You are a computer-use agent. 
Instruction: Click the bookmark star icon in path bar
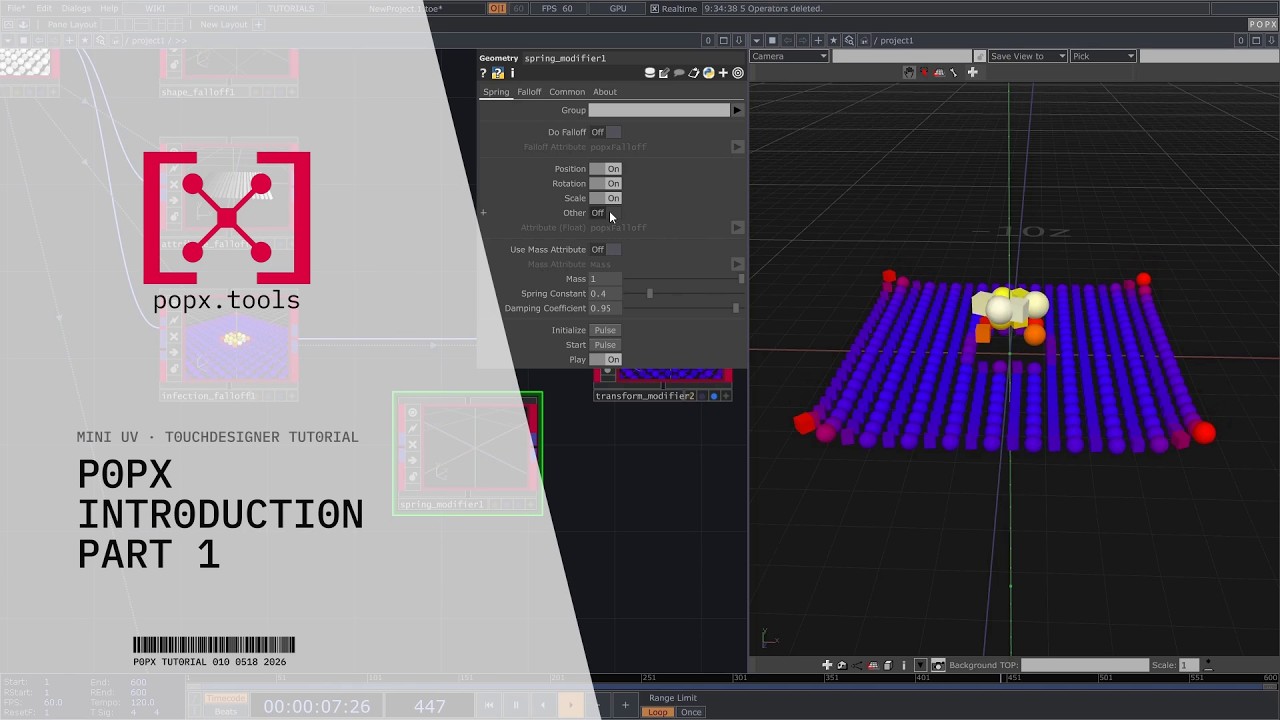(833, 40)
